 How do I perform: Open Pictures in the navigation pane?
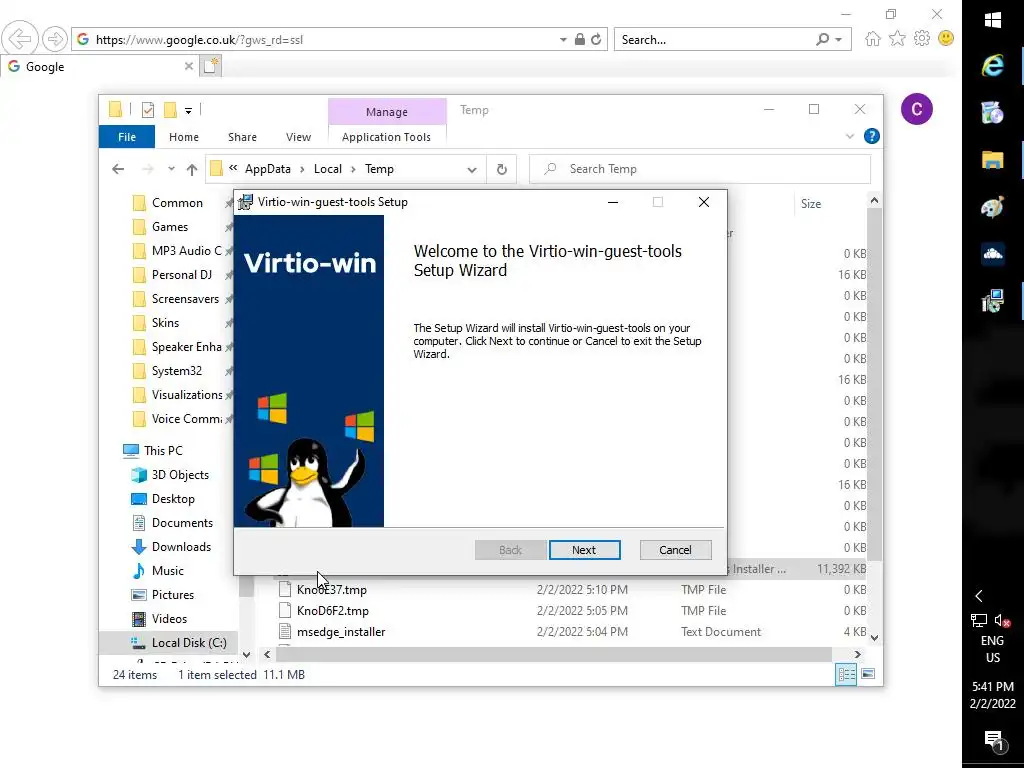[173, 595]
